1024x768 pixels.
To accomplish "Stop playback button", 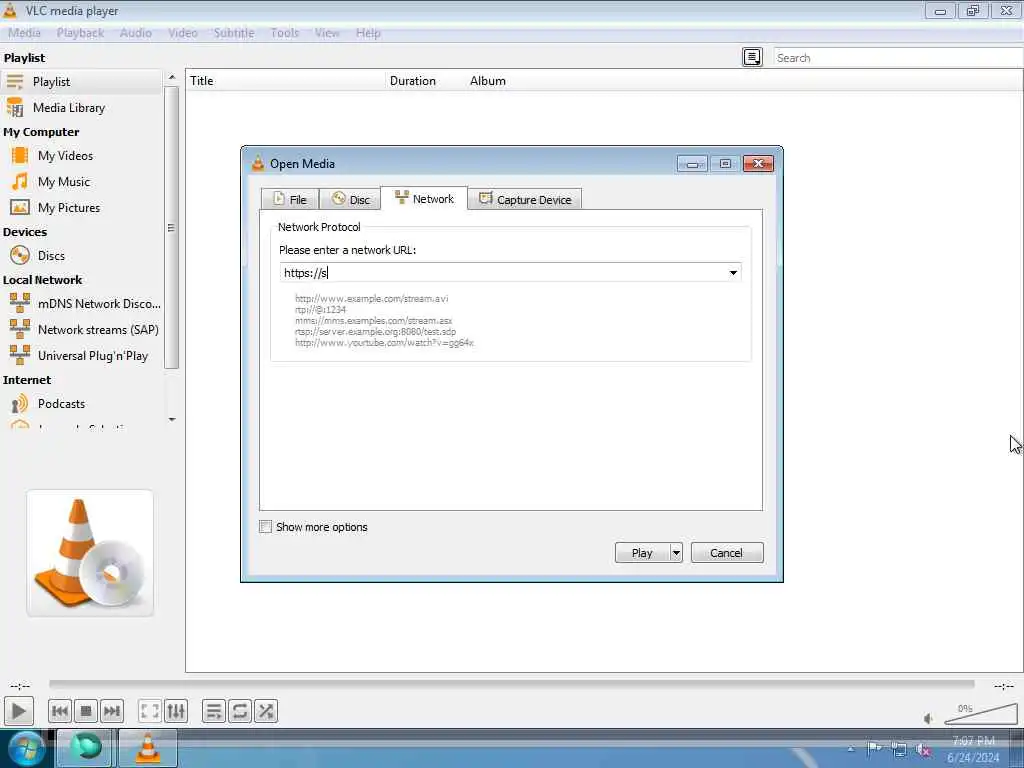I will coord(86,711).
